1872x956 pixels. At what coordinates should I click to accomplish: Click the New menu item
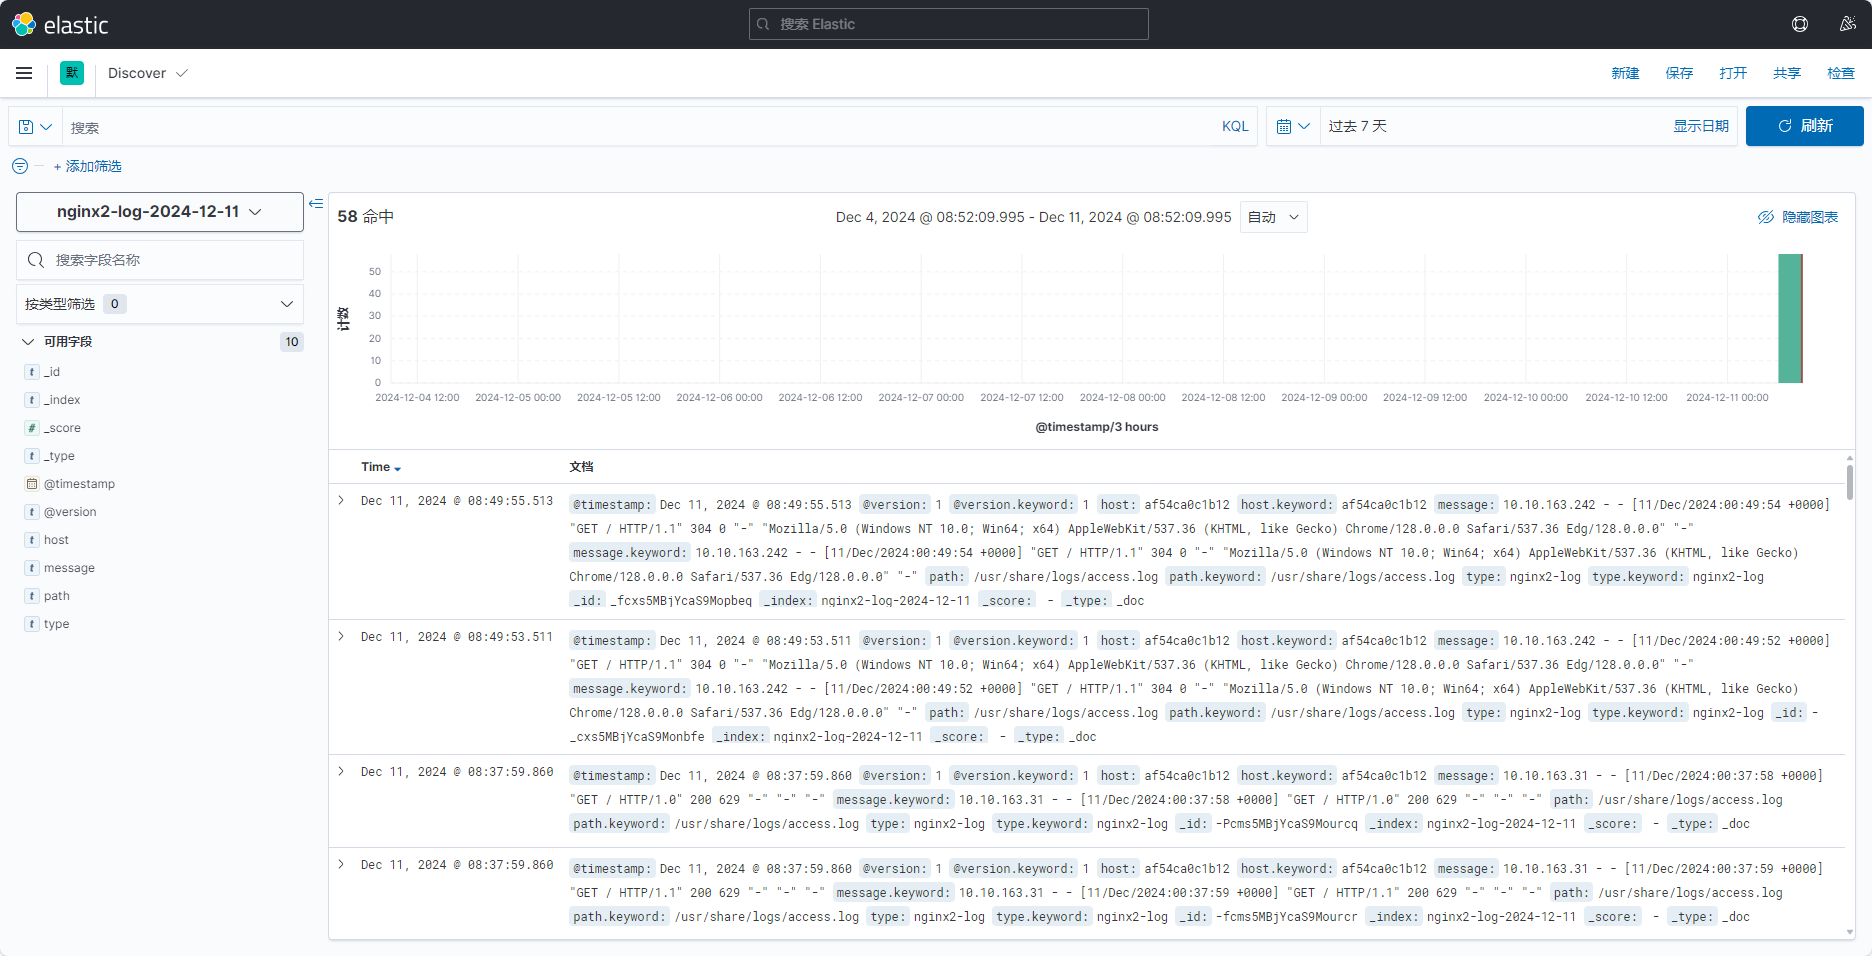pos(1625,73)
